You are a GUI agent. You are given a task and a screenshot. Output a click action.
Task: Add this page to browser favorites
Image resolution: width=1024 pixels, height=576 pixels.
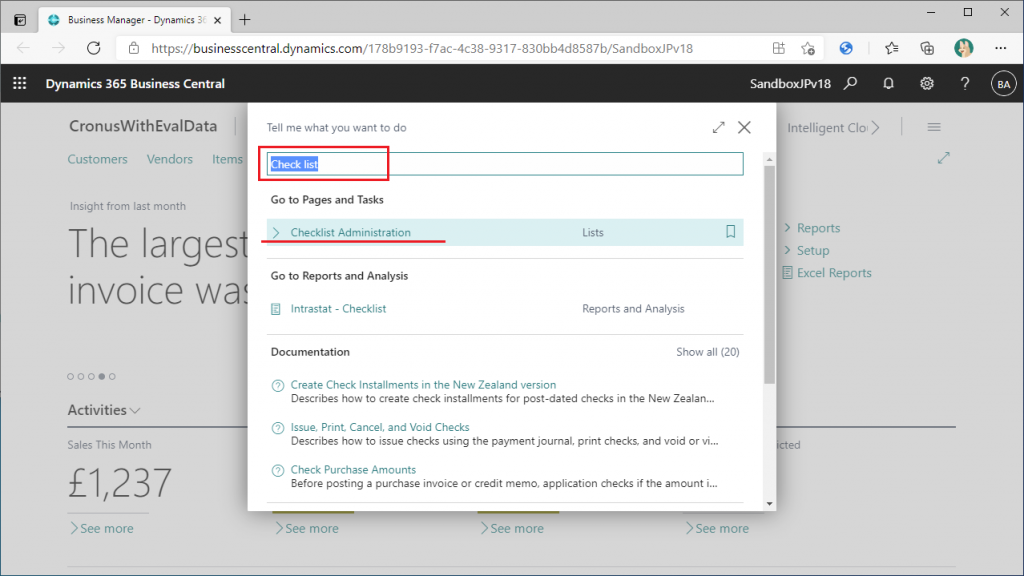point(808,48)
